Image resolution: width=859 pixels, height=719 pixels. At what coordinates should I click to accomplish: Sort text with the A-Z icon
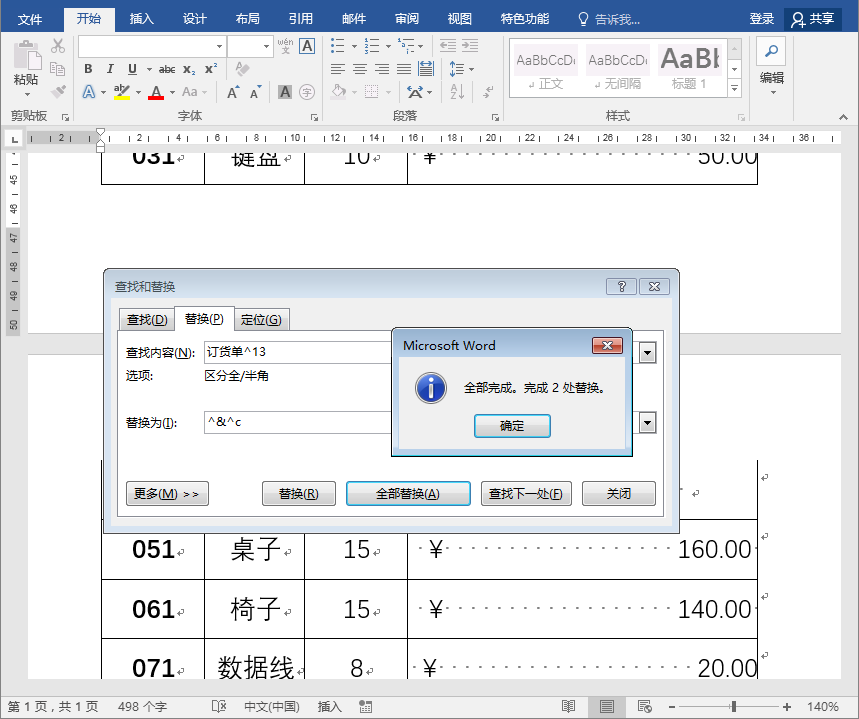coord(458,91)
